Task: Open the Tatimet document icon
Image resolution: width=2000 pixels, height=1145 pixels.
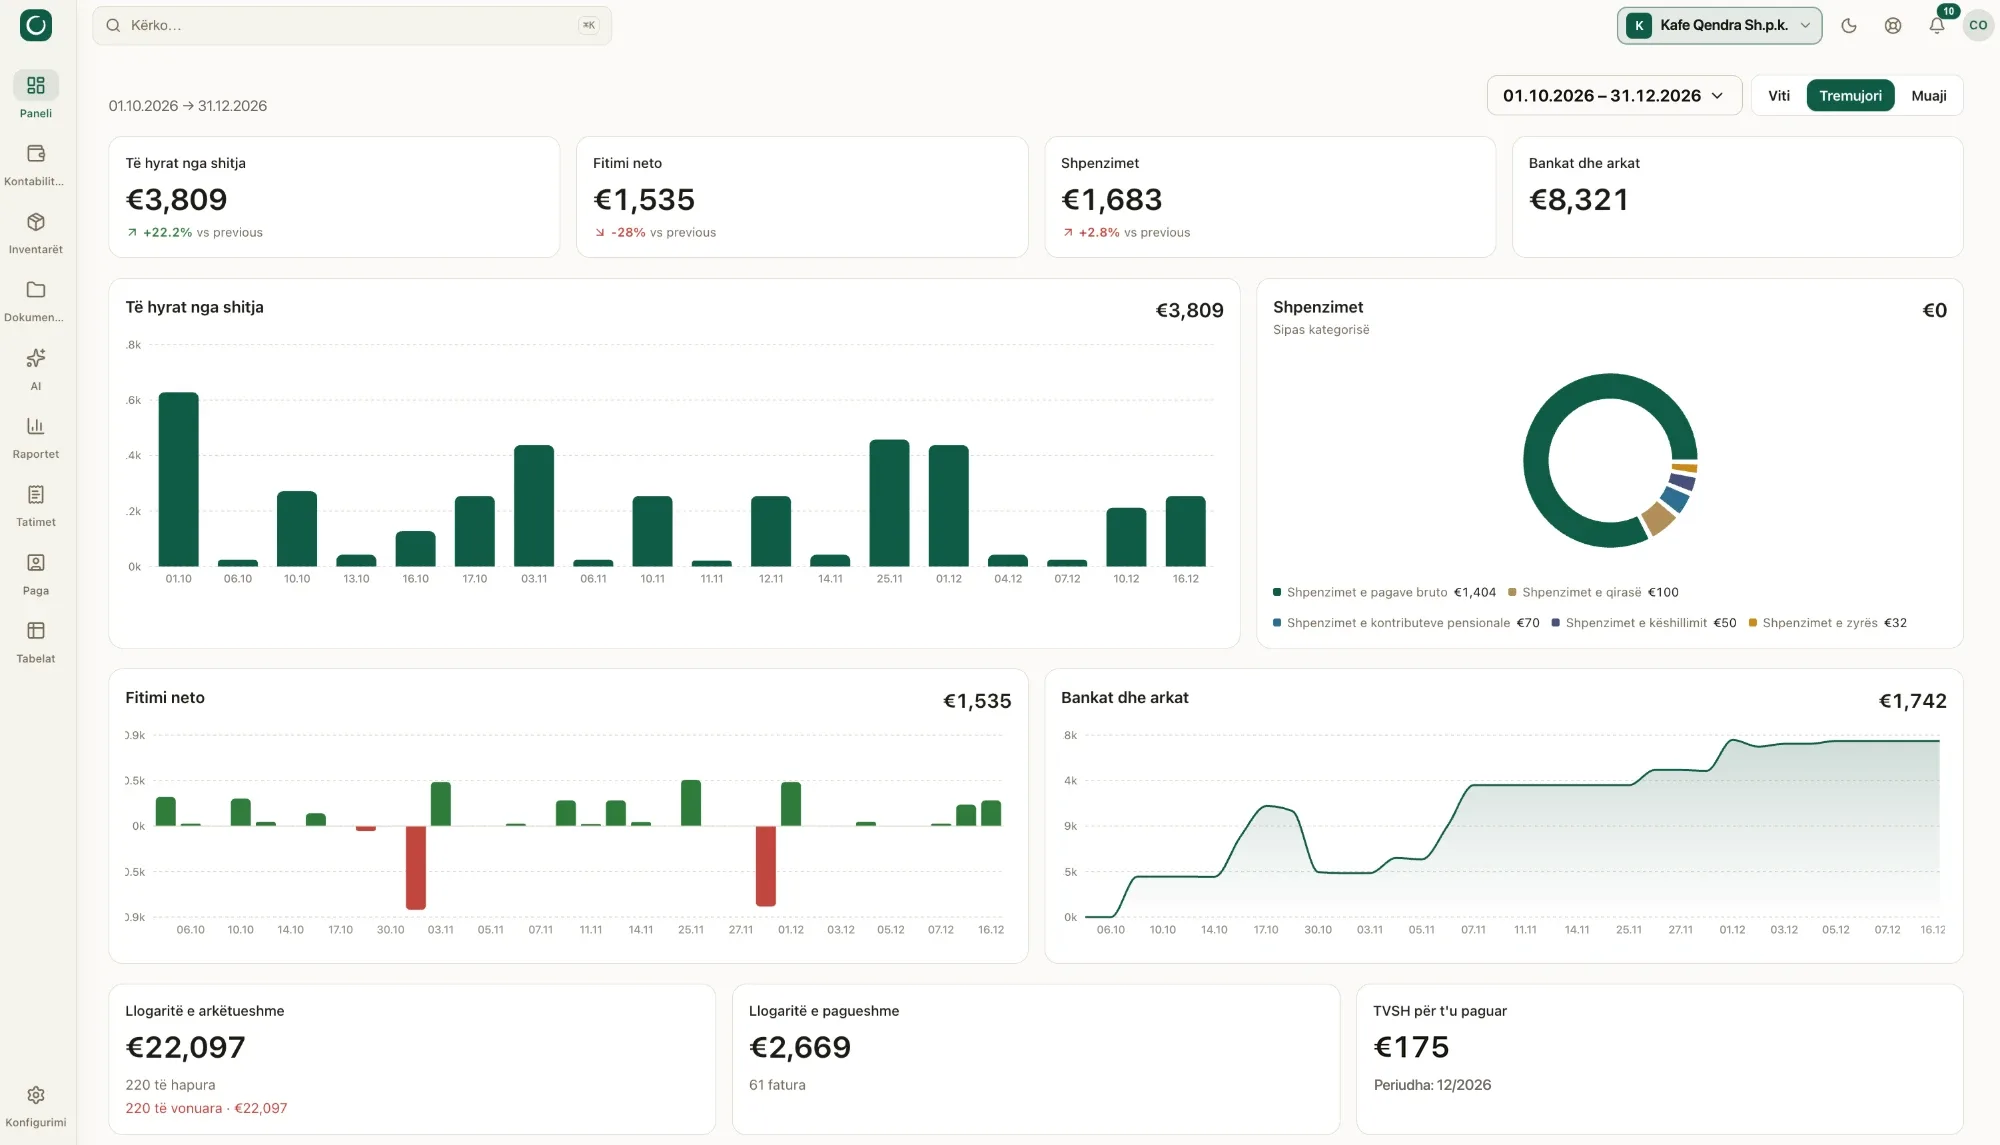Action: (36, 495)
